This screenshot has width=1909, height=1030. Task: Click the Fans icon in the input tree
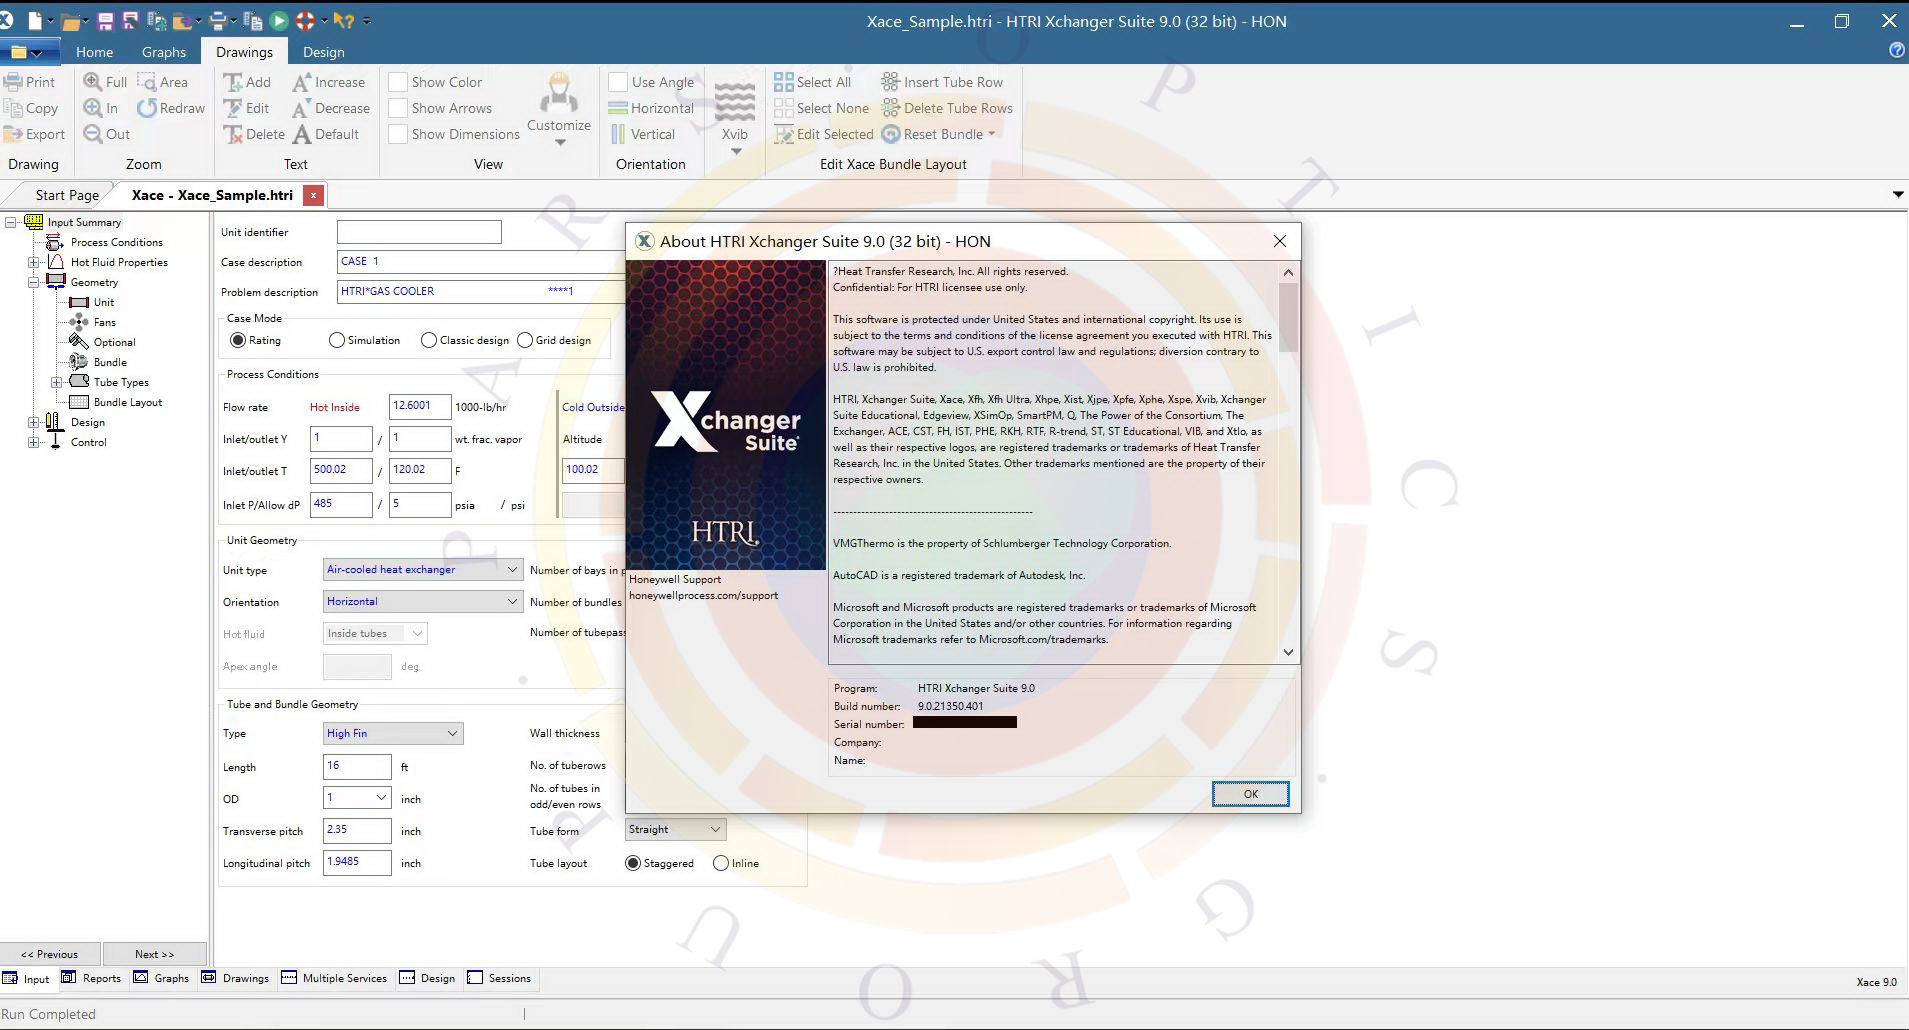click(x=79, y=322)
